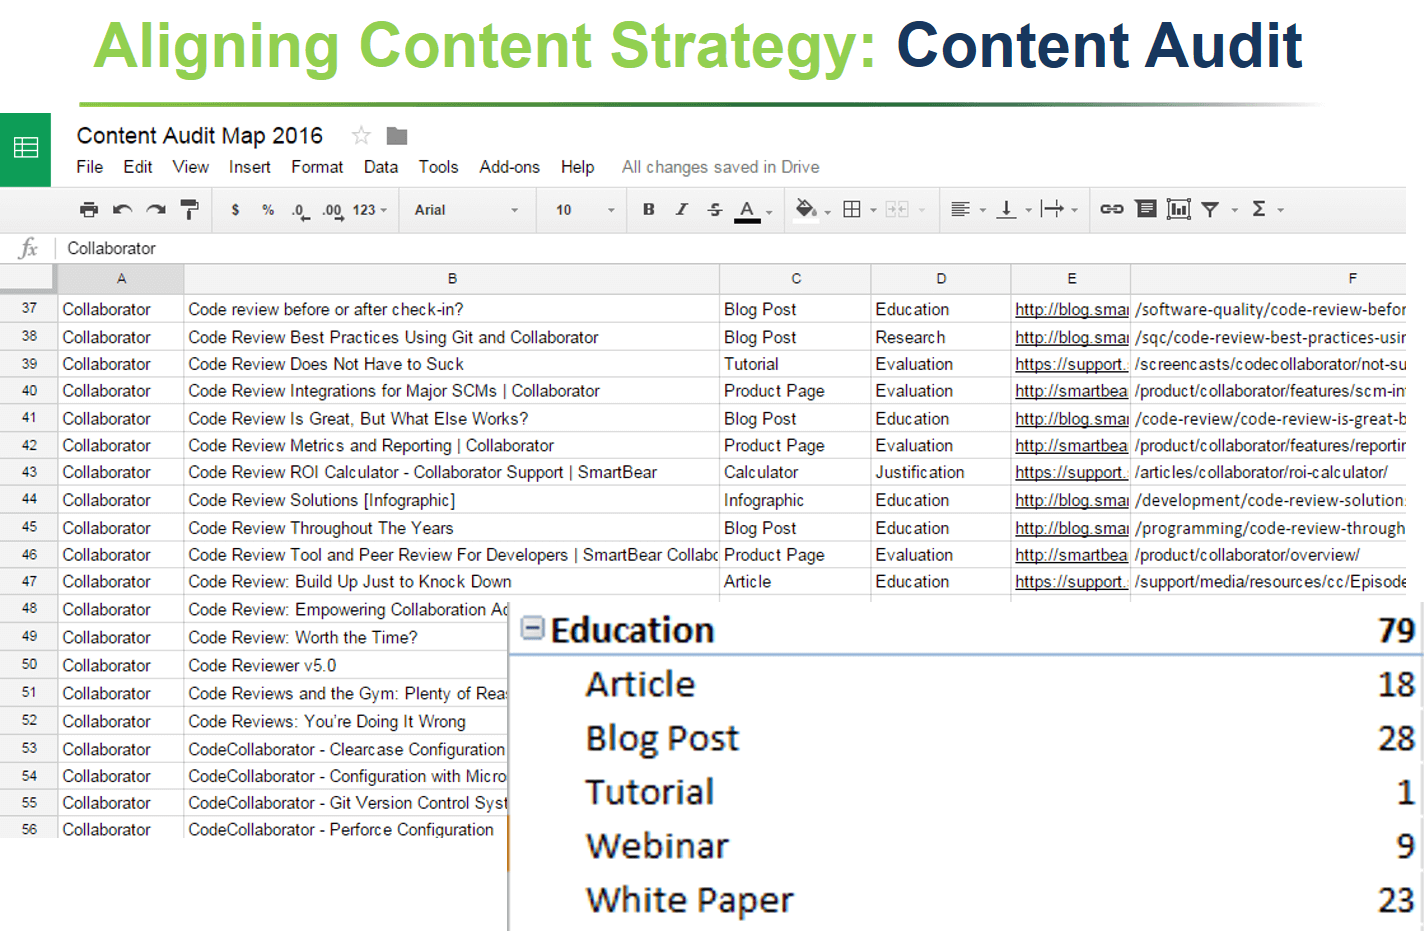Open the link in row 39 column E

[1071, 364]
